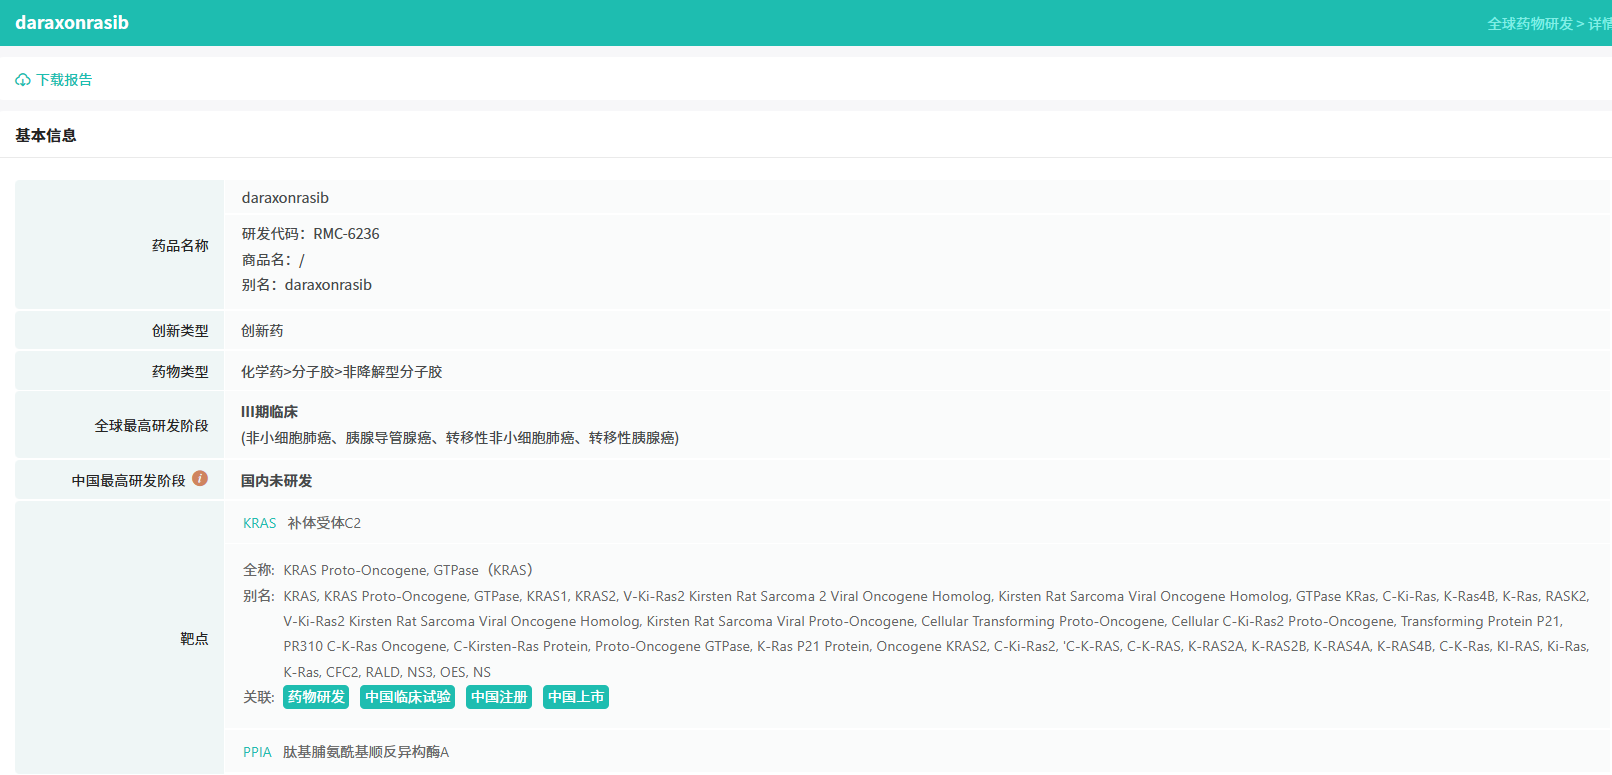This screenshot has height=775, width=1612.
Task: Click the 基本信息 section heading
Action: coord(46,135)
